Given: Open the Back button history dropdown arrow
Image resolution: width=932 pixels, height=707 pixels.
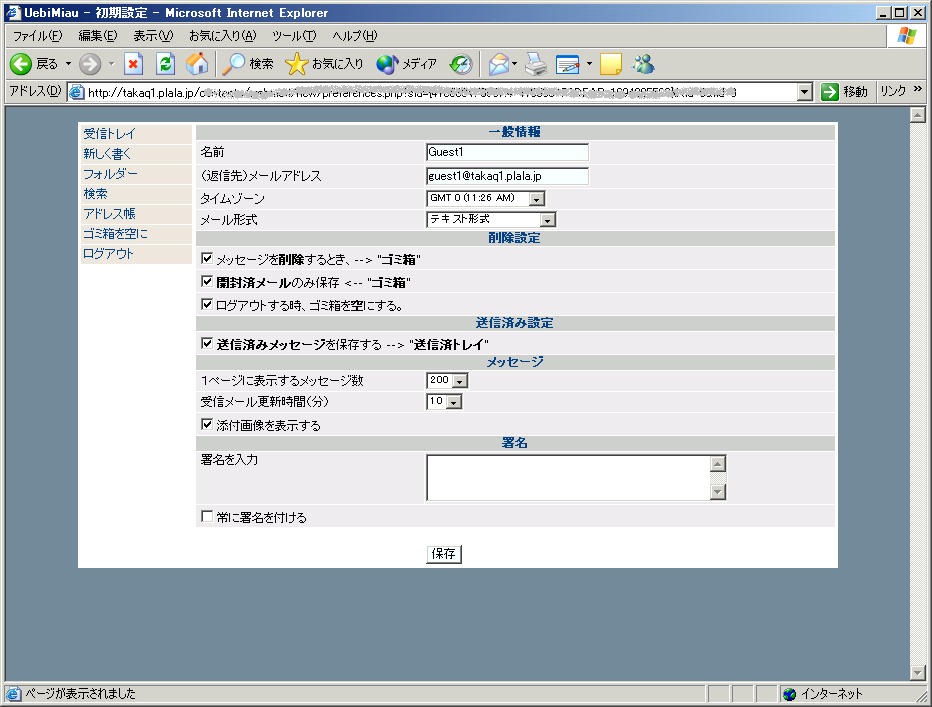Looking at the screenshot, I should tap(68, 64).
